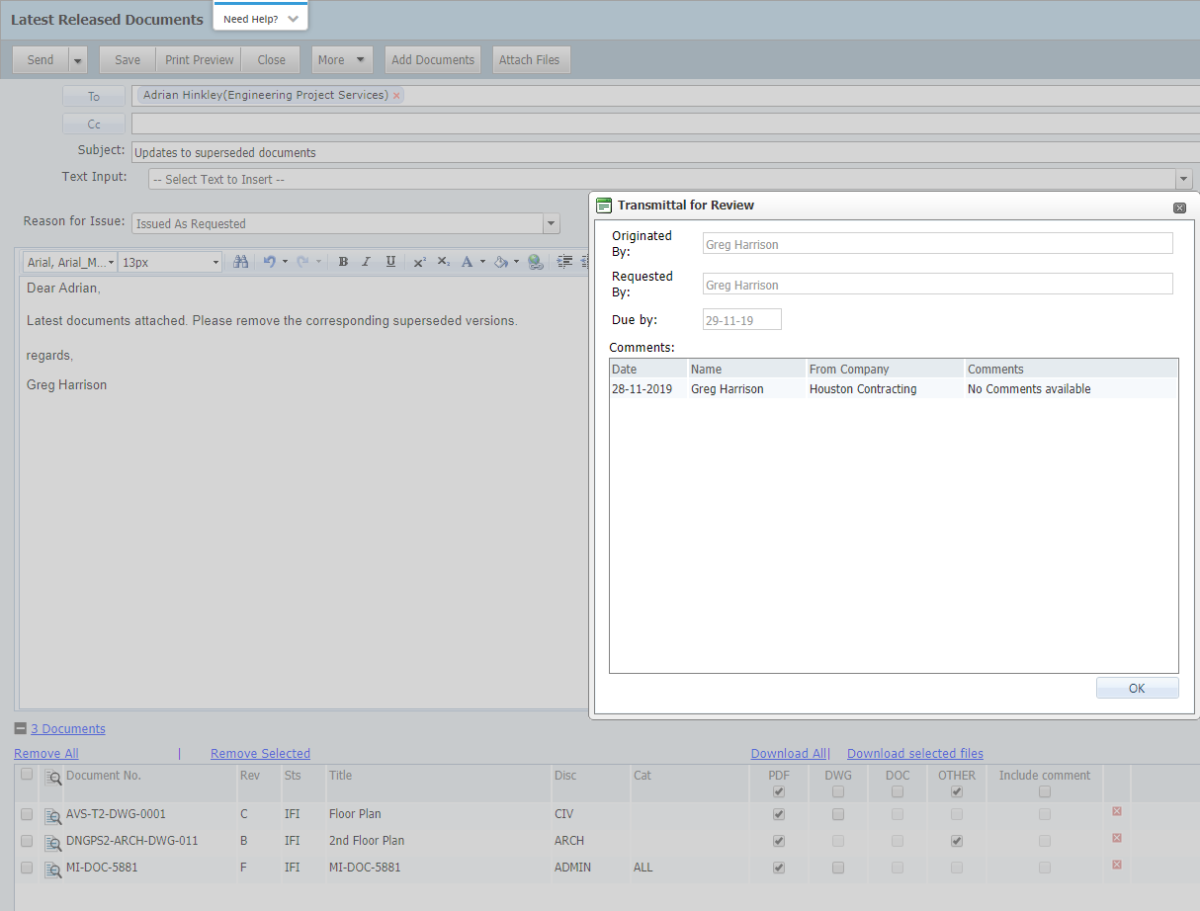Click the Download selected files link

(915, 754)
